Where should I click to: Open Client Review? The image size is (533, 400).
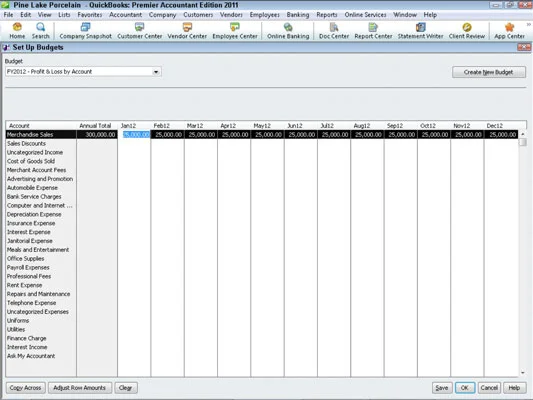click(467, 31)
